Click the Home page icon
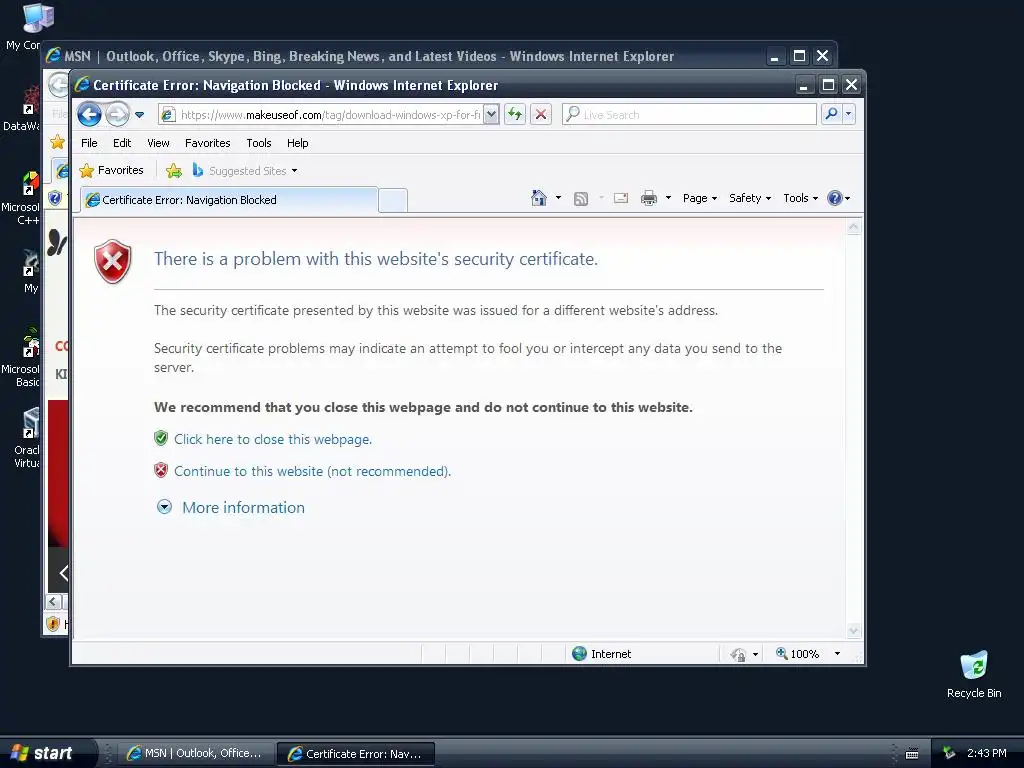The width and height of the screenshot is (1024, 768). pyautogui.click(x=539, y=198)
